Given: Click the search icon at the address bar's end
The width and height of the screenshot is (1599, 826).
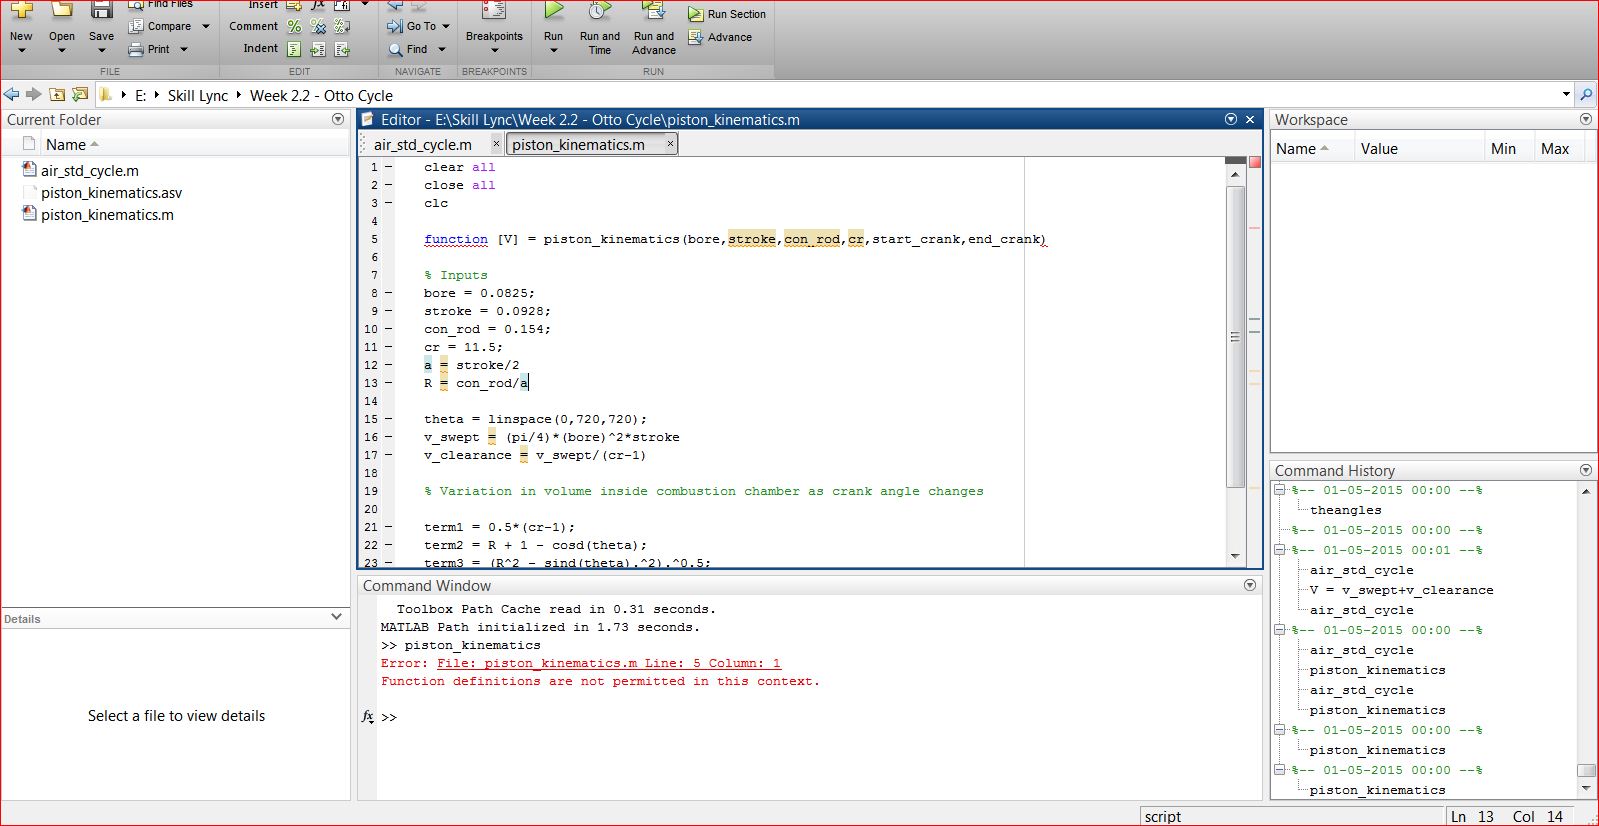Looking at the screenshot, I should point(1586,95).
